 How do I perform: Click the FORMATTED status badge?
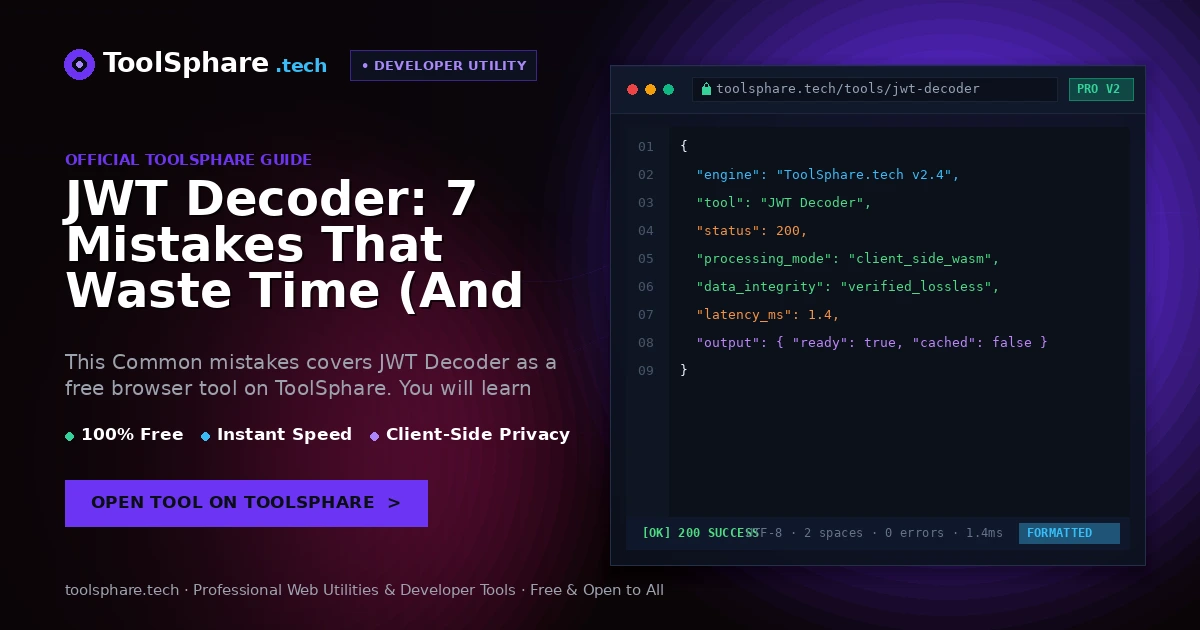click(x=1069, y=533)
